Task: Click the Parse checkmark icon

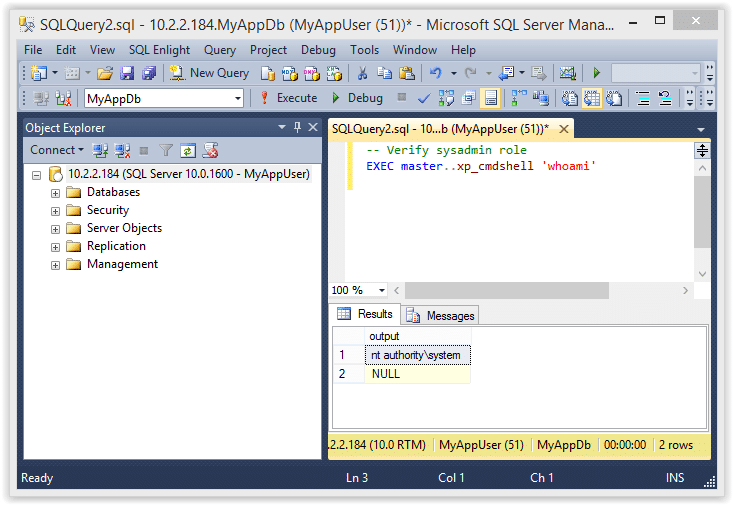Action: click(x=424, y=98)
